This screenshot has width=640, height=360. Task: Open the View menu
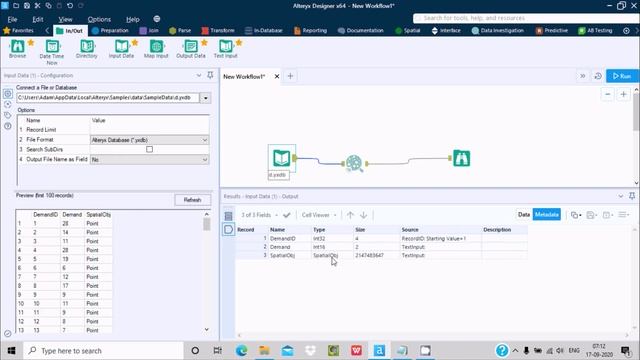(65, 19)
